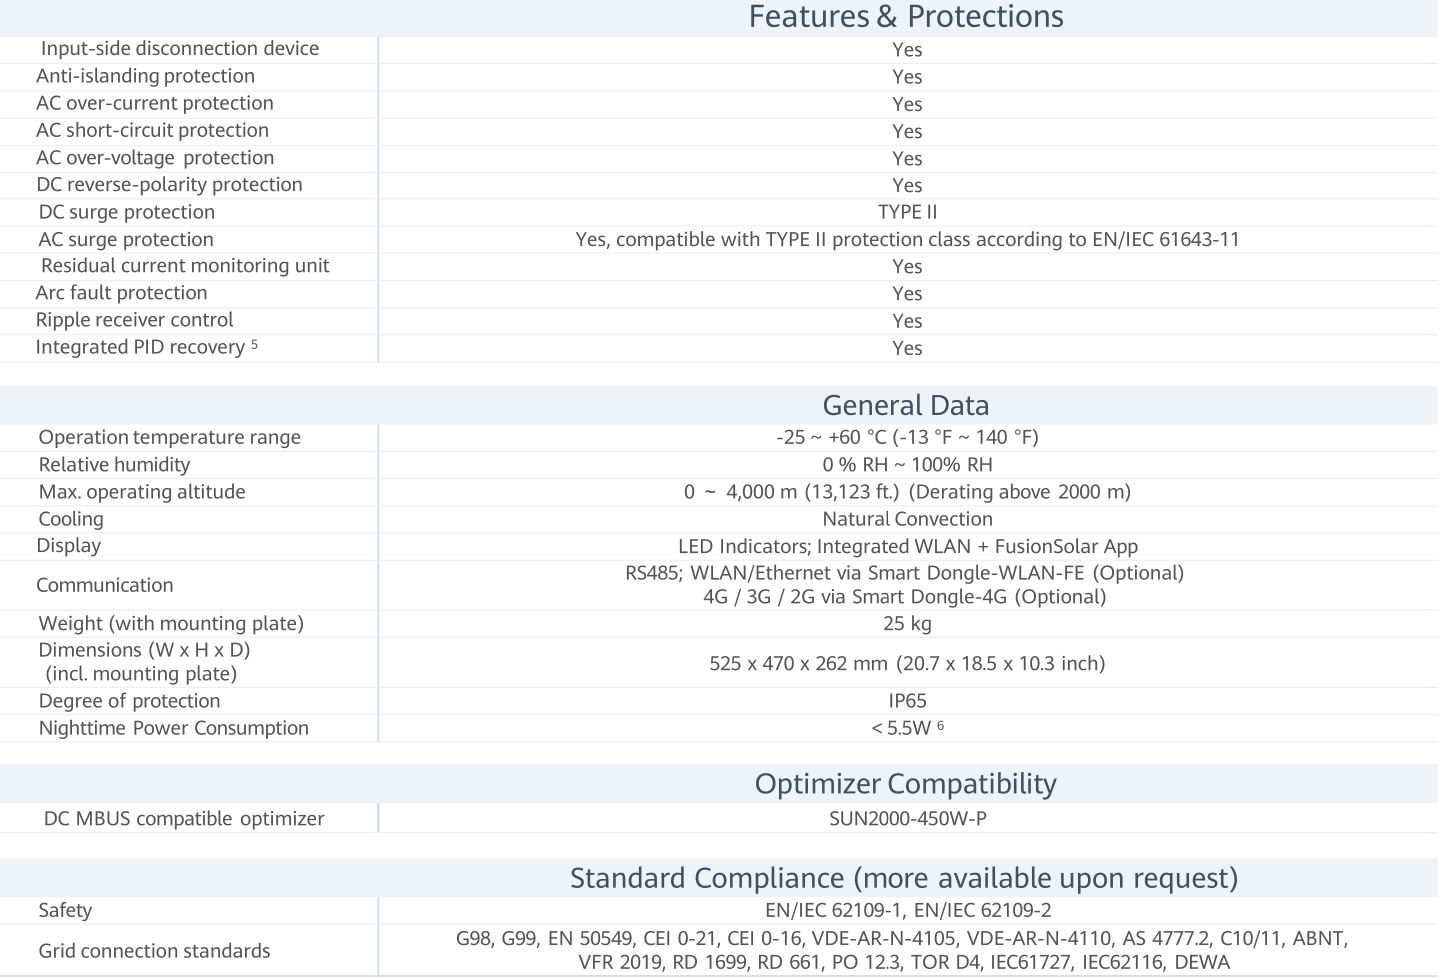
Task: Select the DC surge protection TYPE II value
Action: click(x=908, y=212)
